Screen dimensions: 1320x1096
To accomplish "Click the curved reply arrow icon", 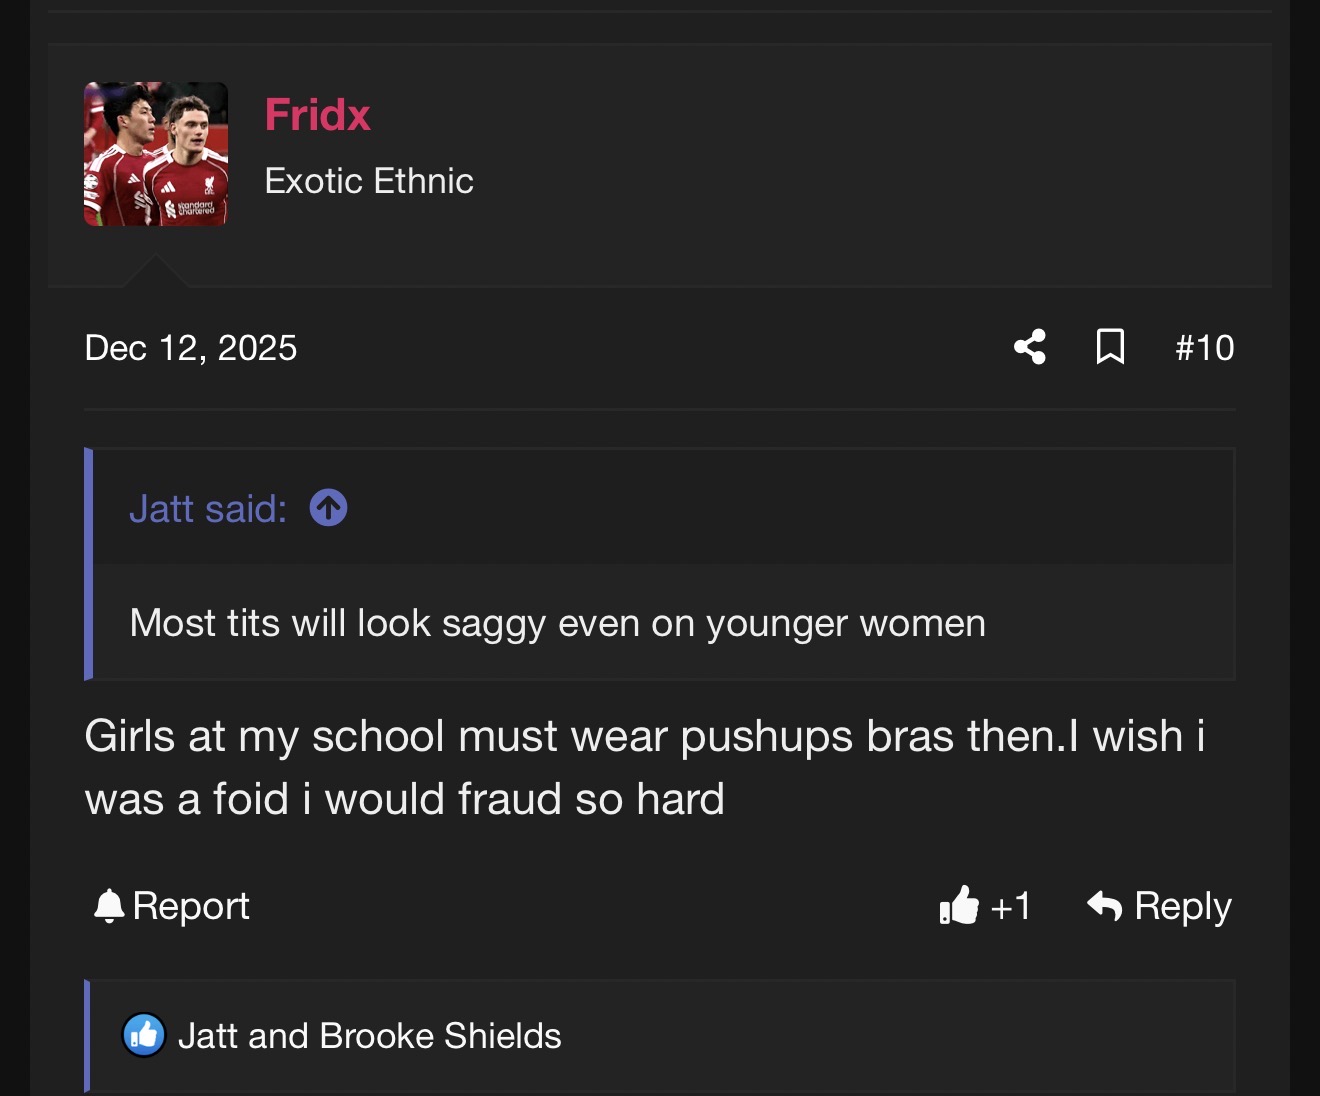I will 1105,906.
